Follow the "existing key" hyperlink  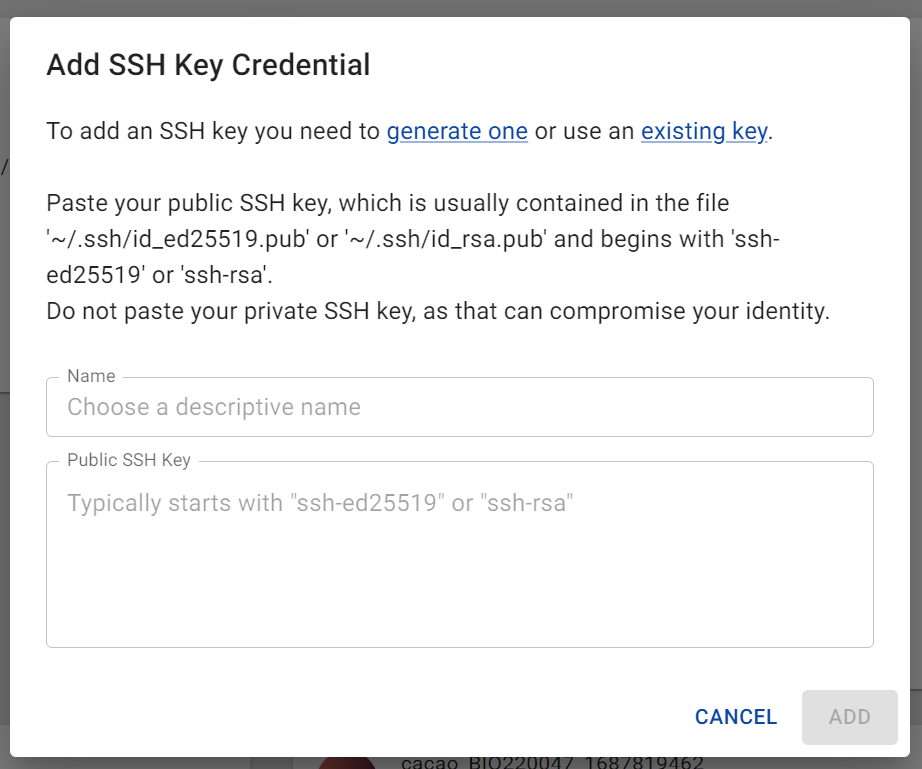coord(704,131)
